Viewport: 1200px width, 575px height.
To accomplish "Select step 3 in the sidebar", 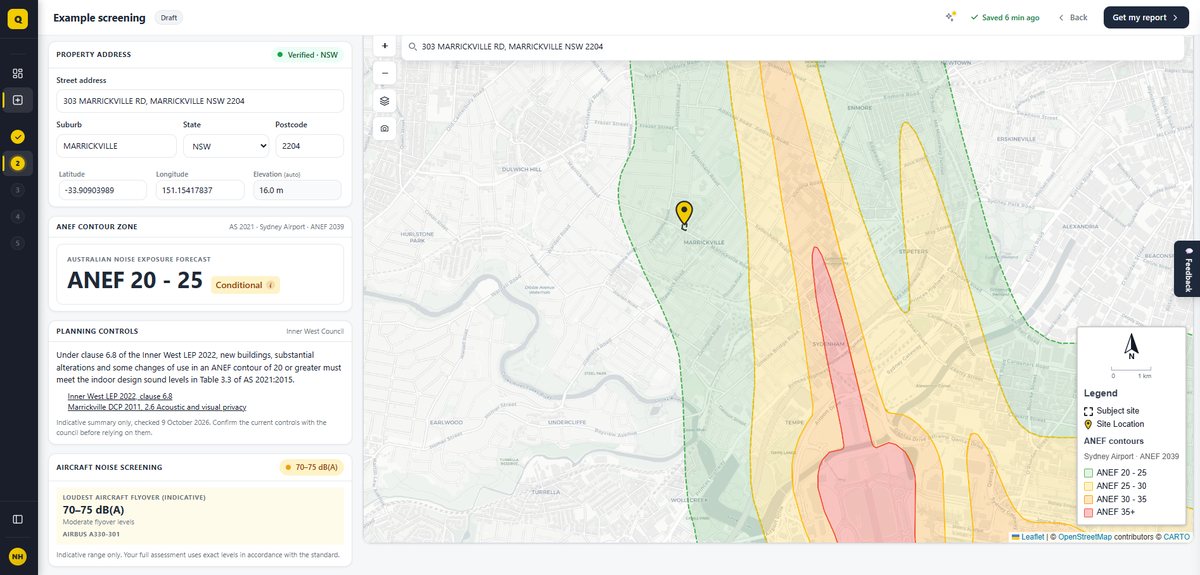I will (18, 190).
